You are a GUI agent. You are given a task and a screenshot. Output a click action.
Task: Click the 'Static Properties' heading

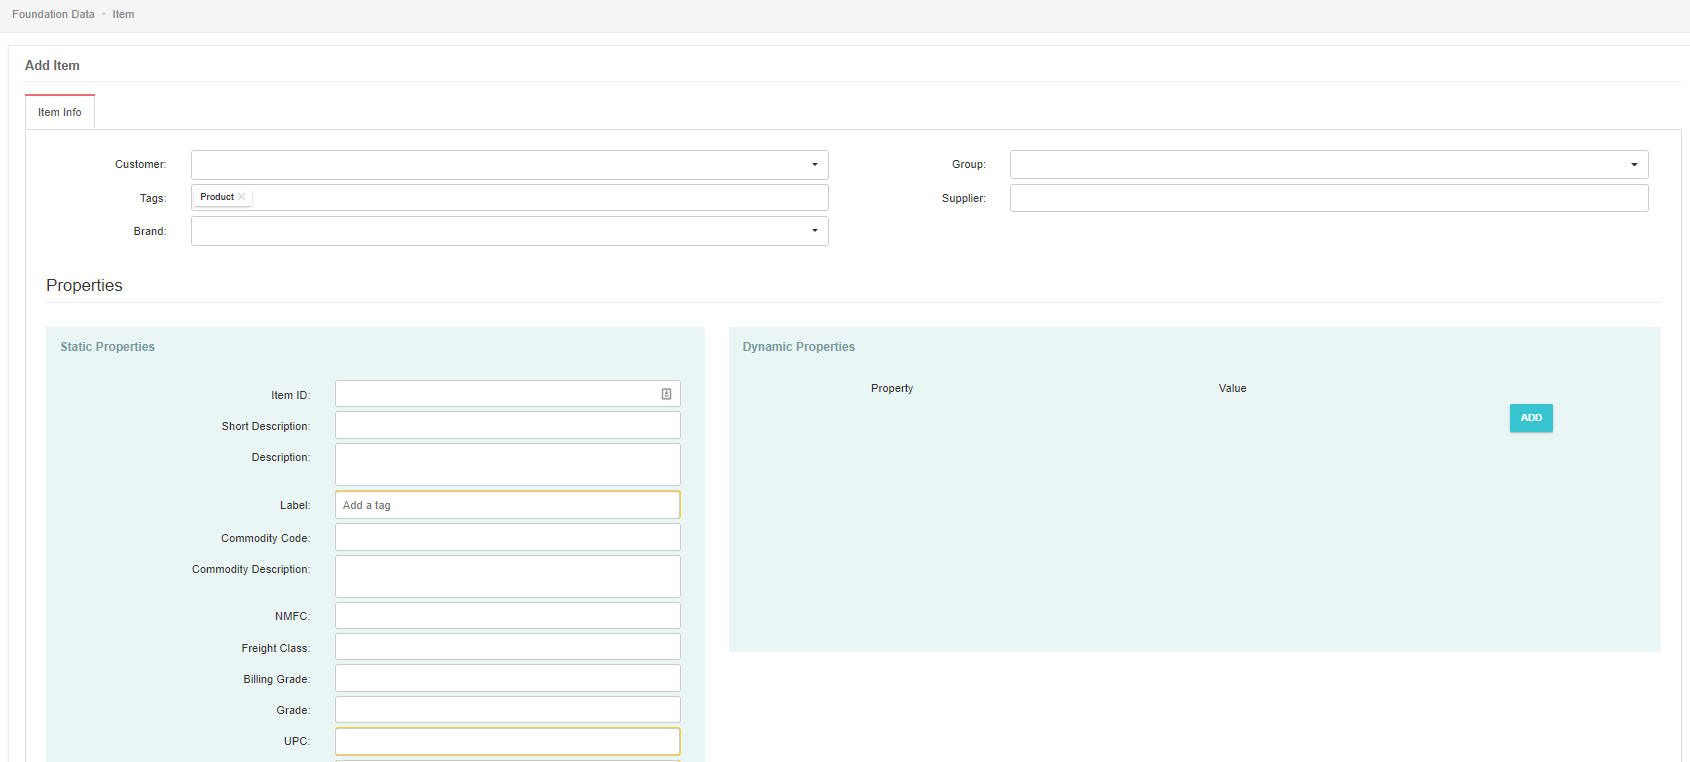coord(108,347)
